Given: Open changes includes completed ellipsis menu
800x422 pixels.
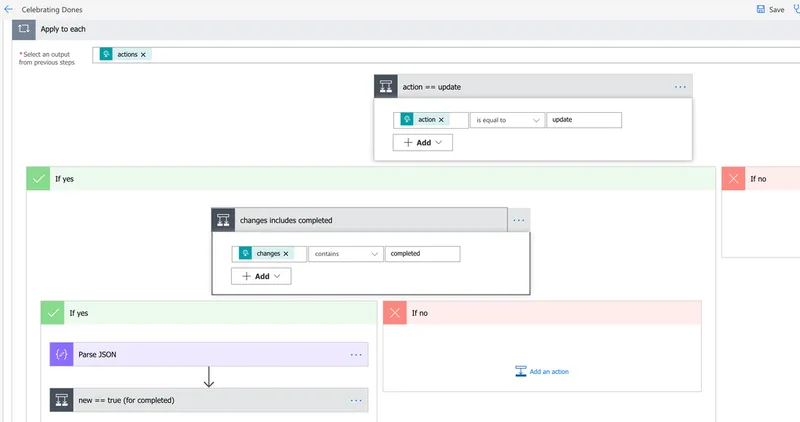Looking at the screenshot, I should (519, 220).
